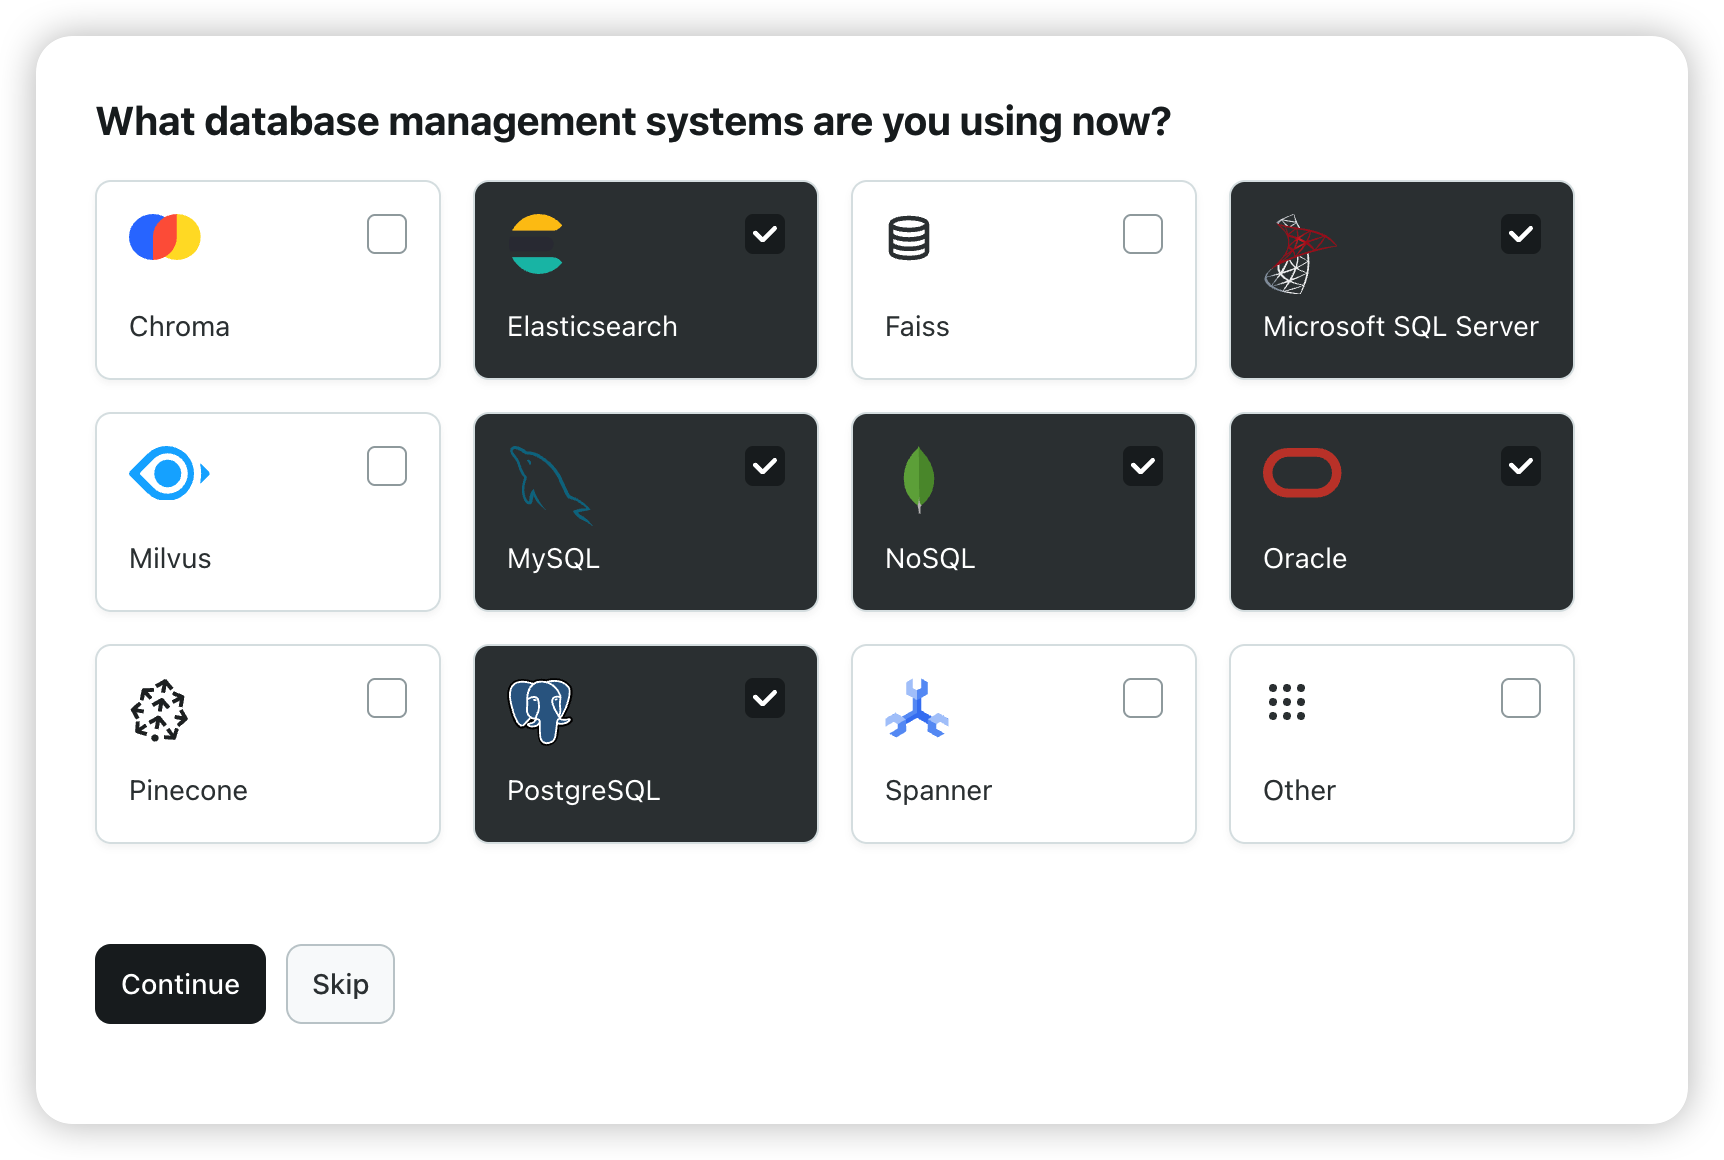Click the MySQL dolphin logo
This screenshot has width=1724, height=1160.
pyautogui.click(x=549, y=485)
